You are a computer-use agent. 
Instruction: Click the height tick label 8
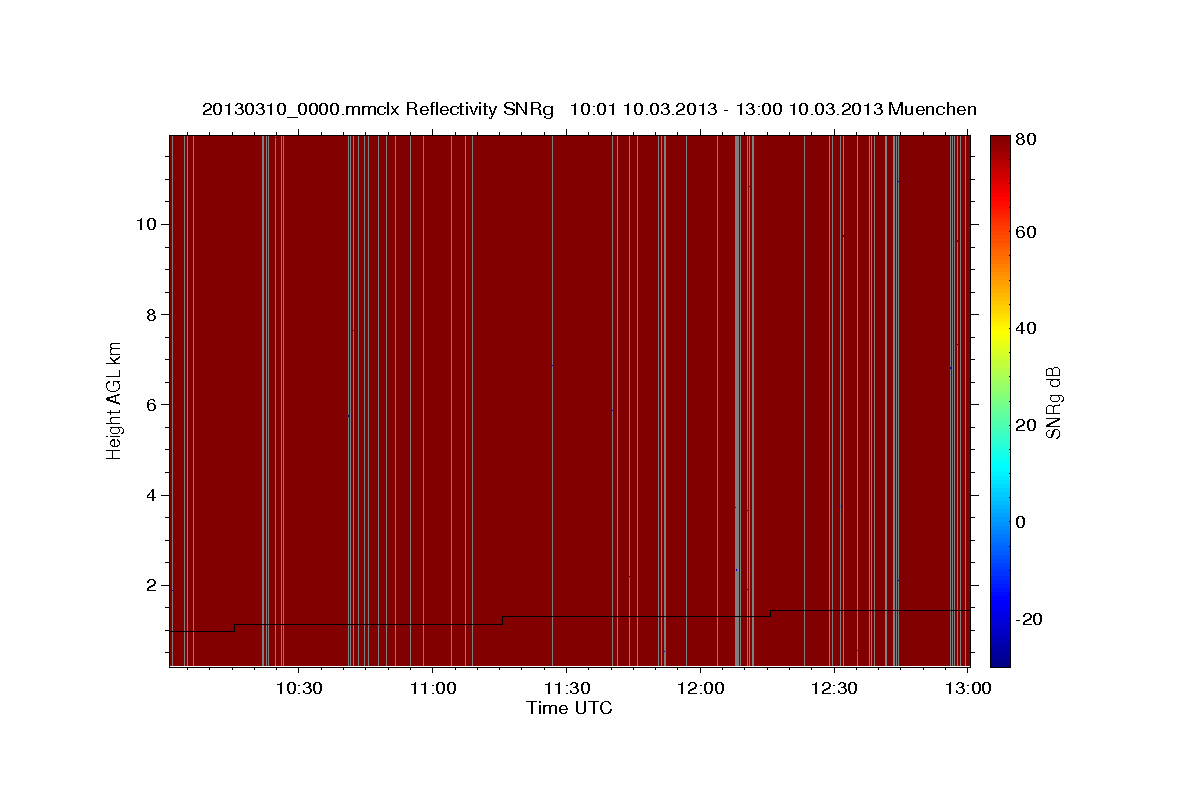coord(152,314)
